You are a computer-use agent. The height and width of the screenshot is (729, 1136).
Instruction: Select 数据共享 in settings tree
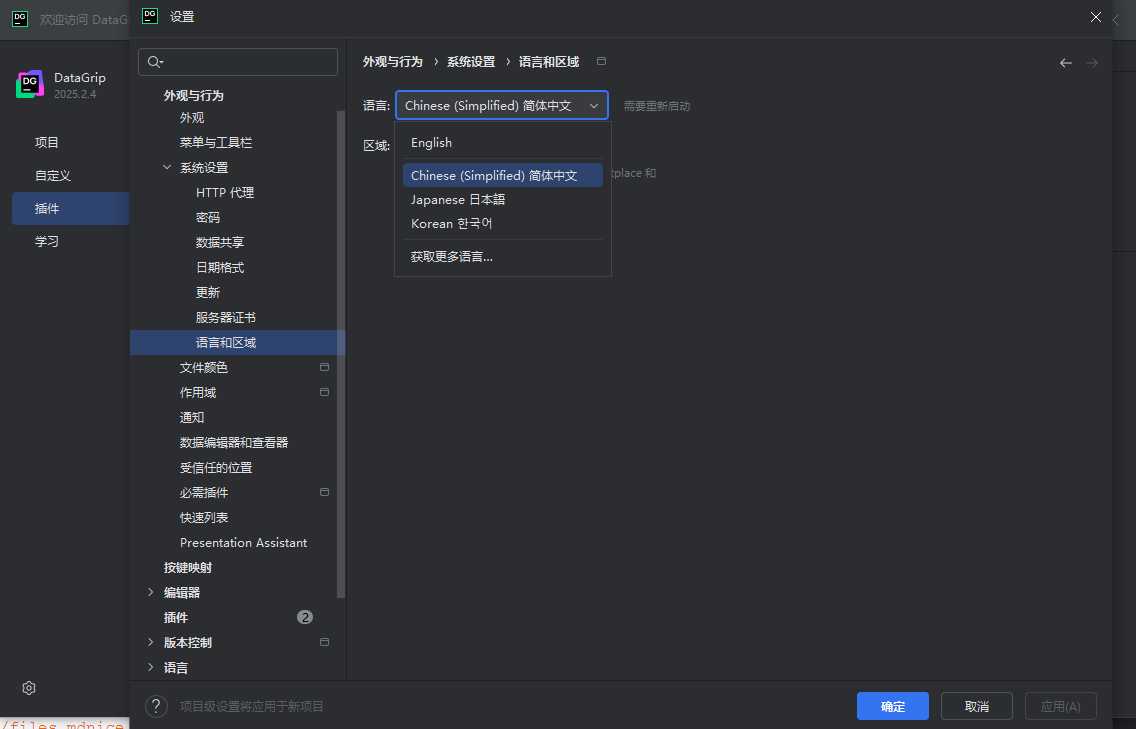click(x=220, y=243)
